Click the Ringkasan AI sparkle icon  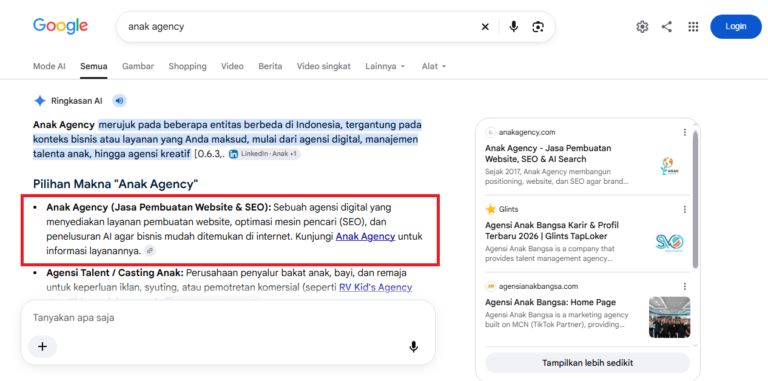pyautogui.click(x=40, y=101)
